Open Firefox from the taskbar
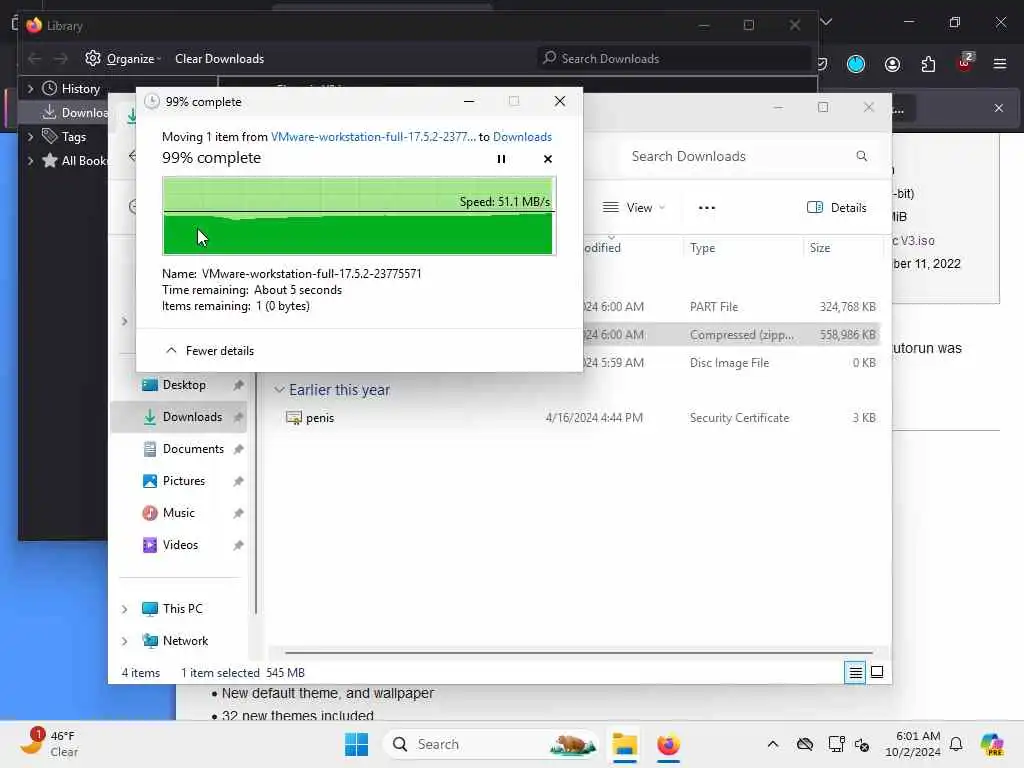Viewport: 1024px width, 768px height. click(x=668, y=744)
